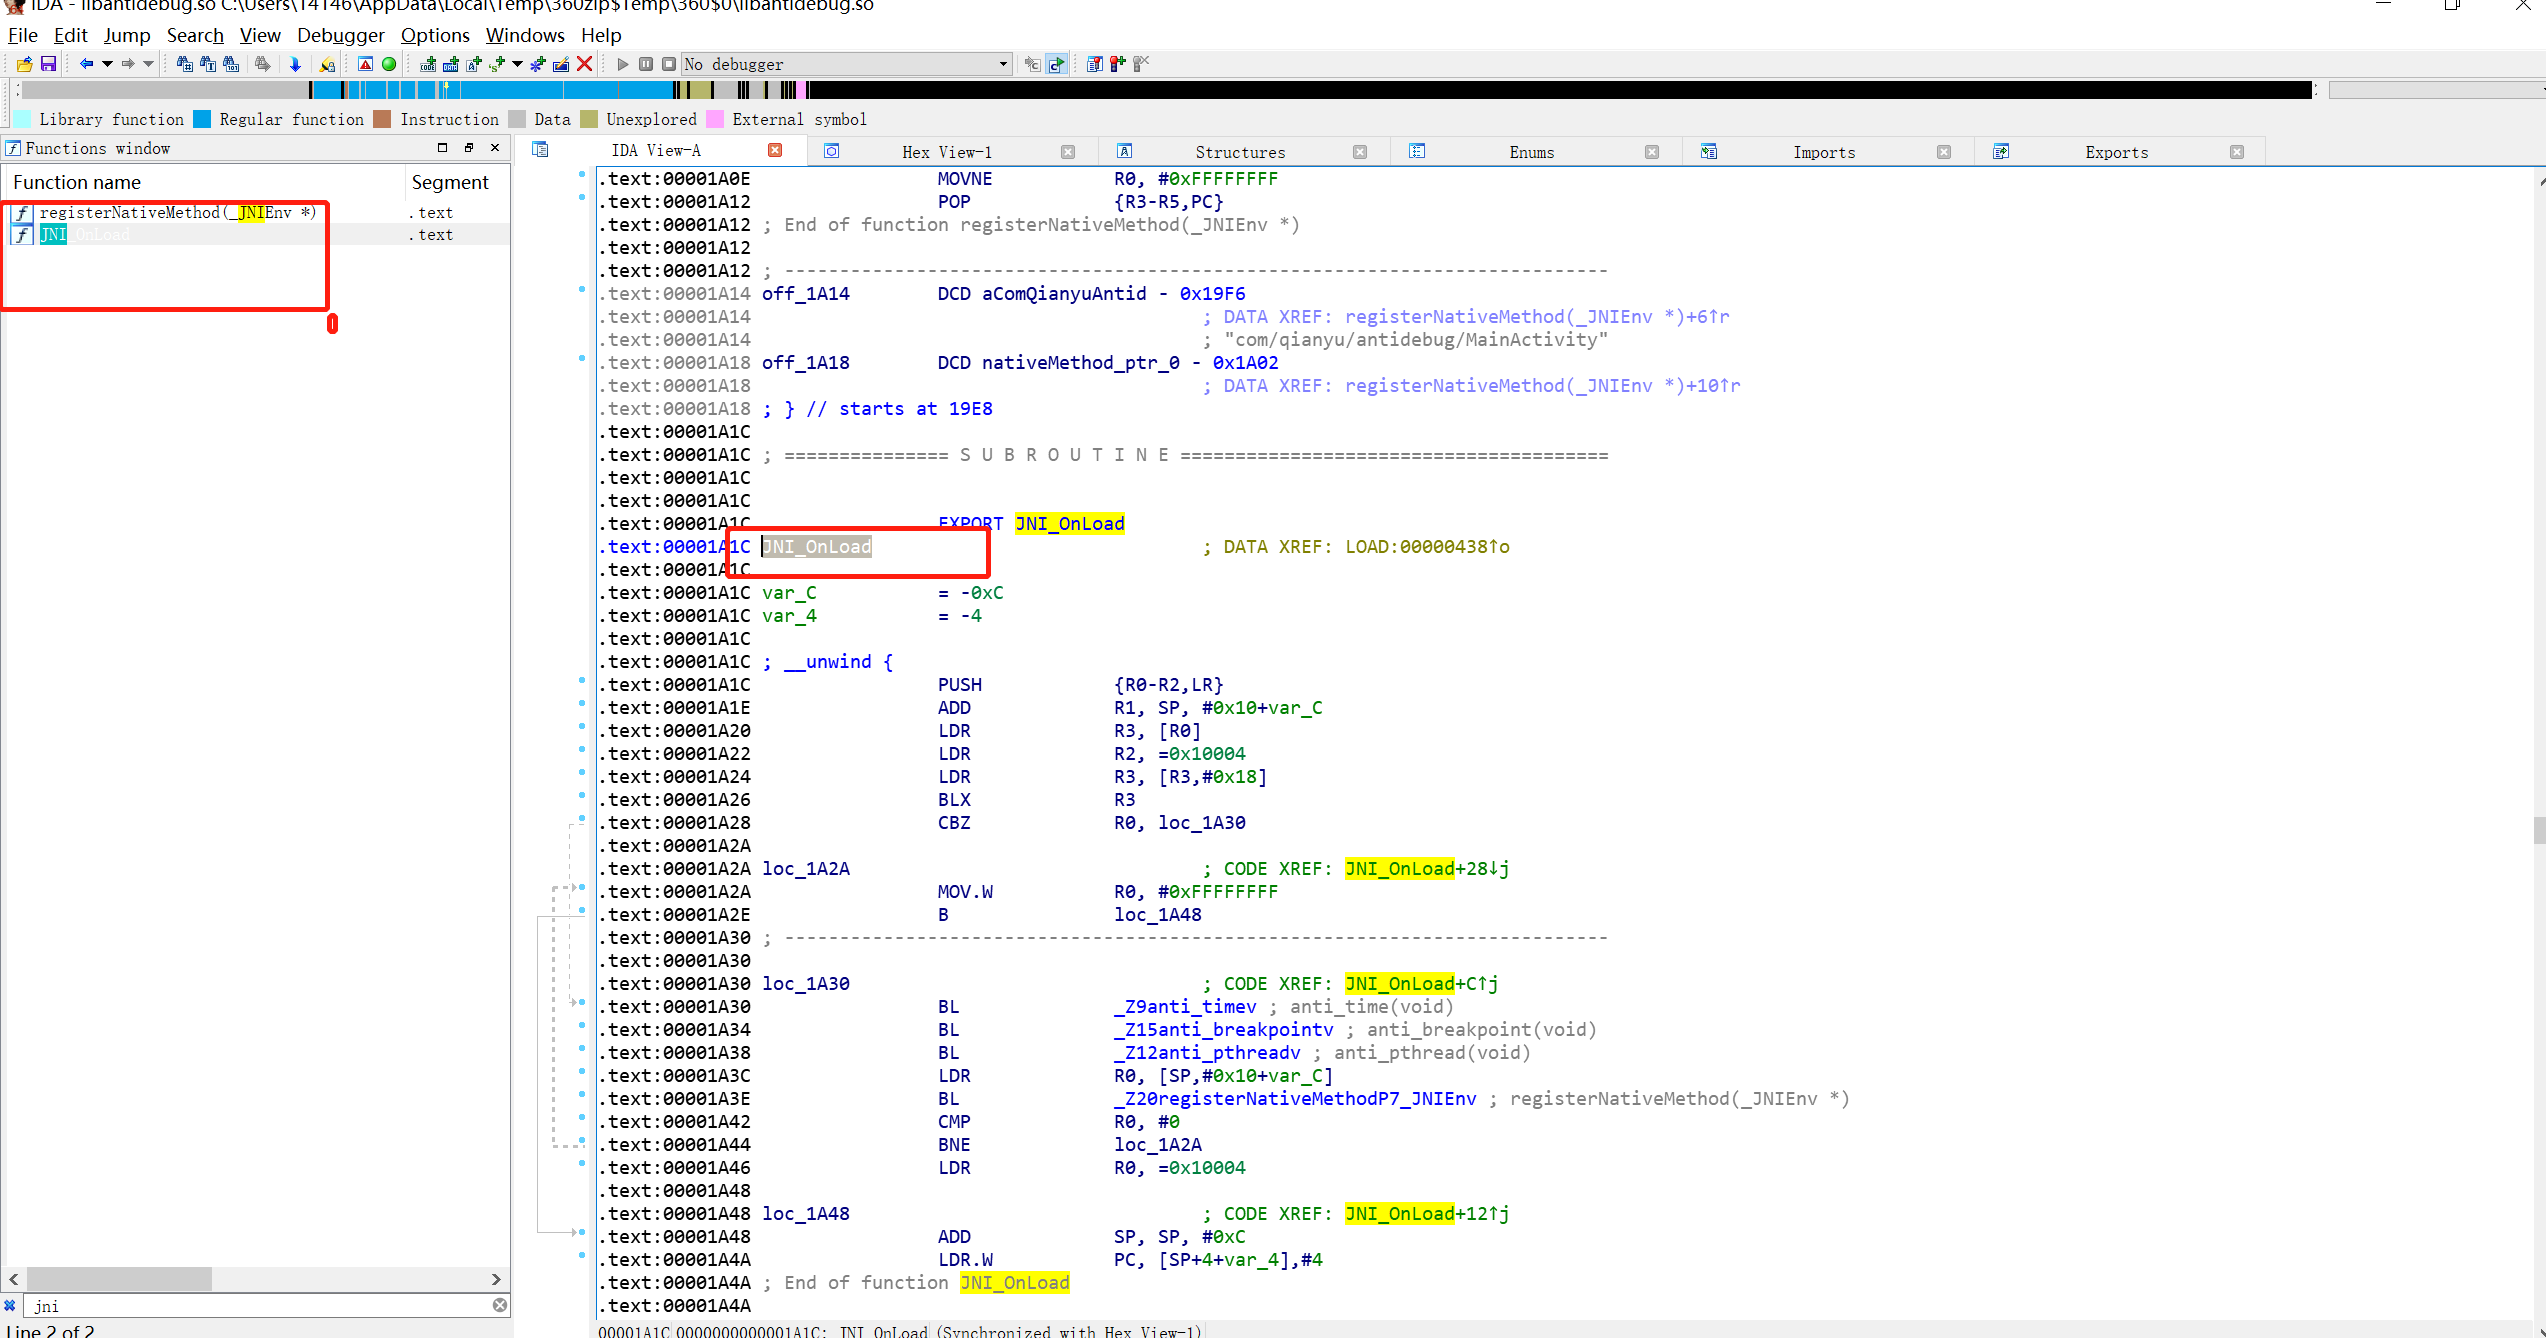Open the Edit menu
The image size is (2546, 1338).
[x=70, y=35]
